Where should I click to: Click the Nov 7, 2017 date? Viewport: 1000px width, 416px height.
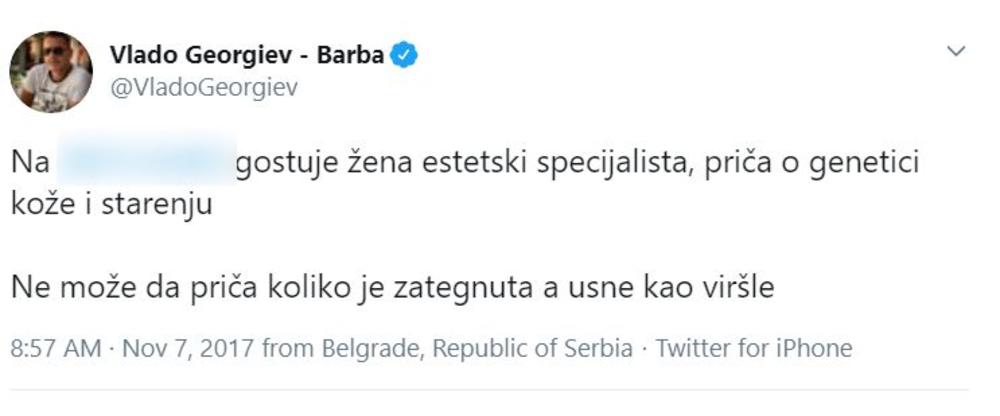(x=178, y=349)
